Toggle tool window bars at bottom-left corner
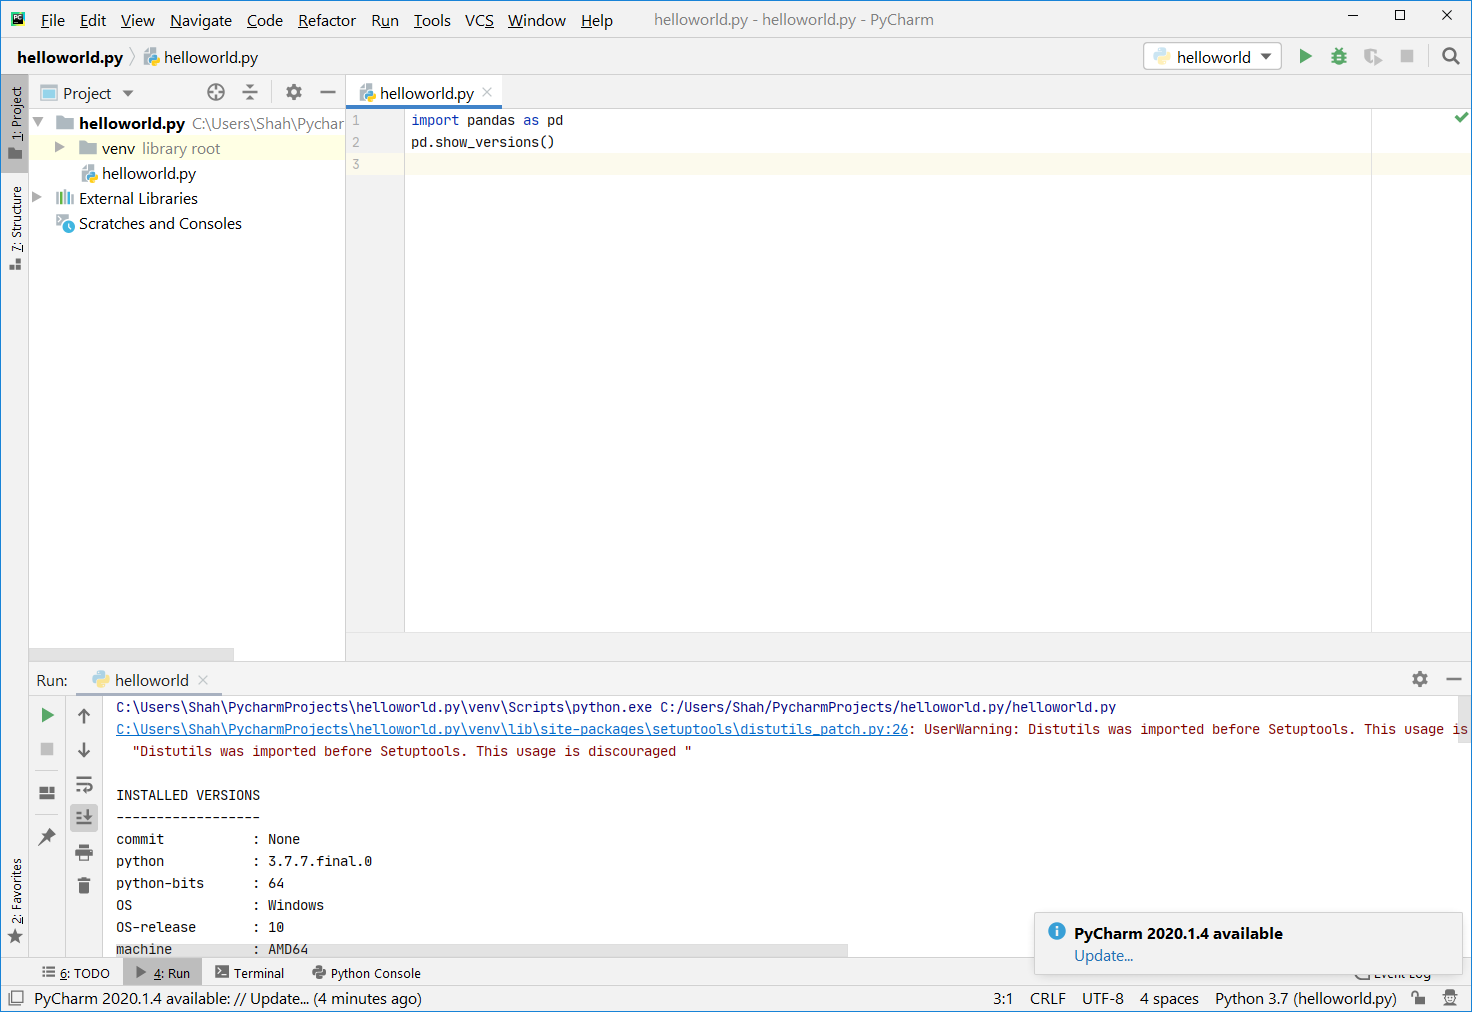This screenshot has width=1472, height=1012. point(15,998)
